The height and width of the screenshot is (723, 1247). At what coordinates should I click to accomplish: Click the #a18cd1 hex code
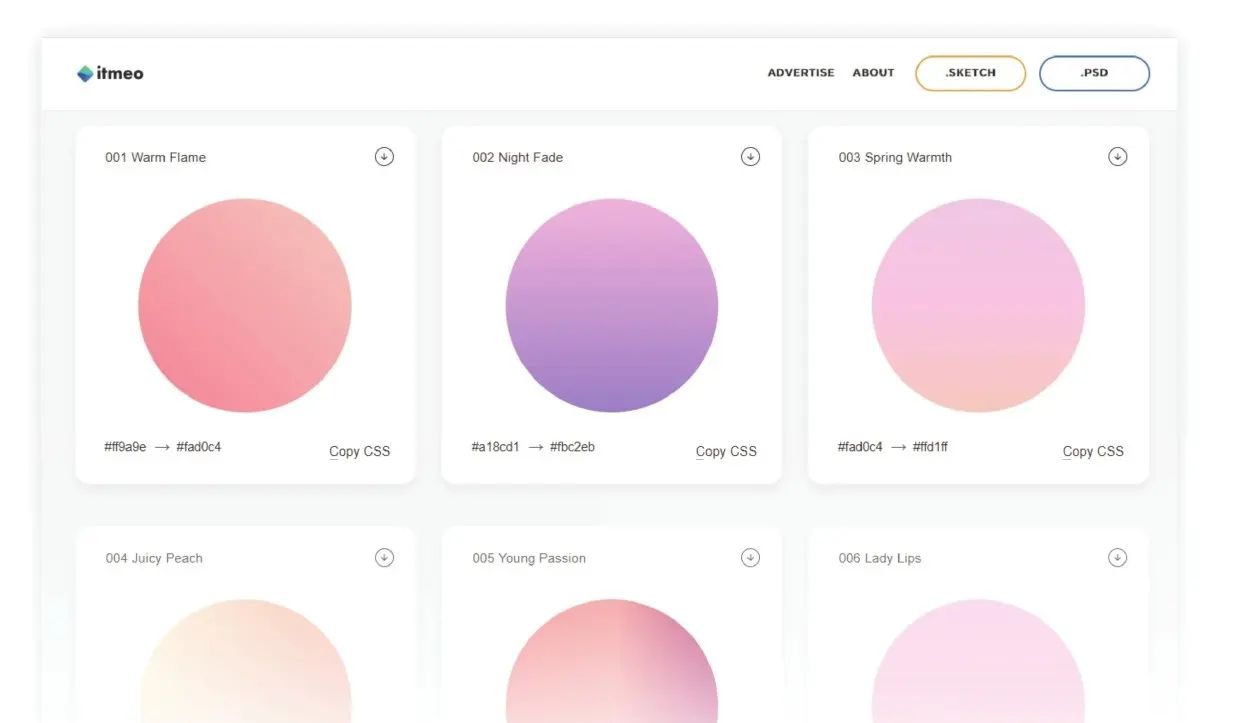(496, 447)
